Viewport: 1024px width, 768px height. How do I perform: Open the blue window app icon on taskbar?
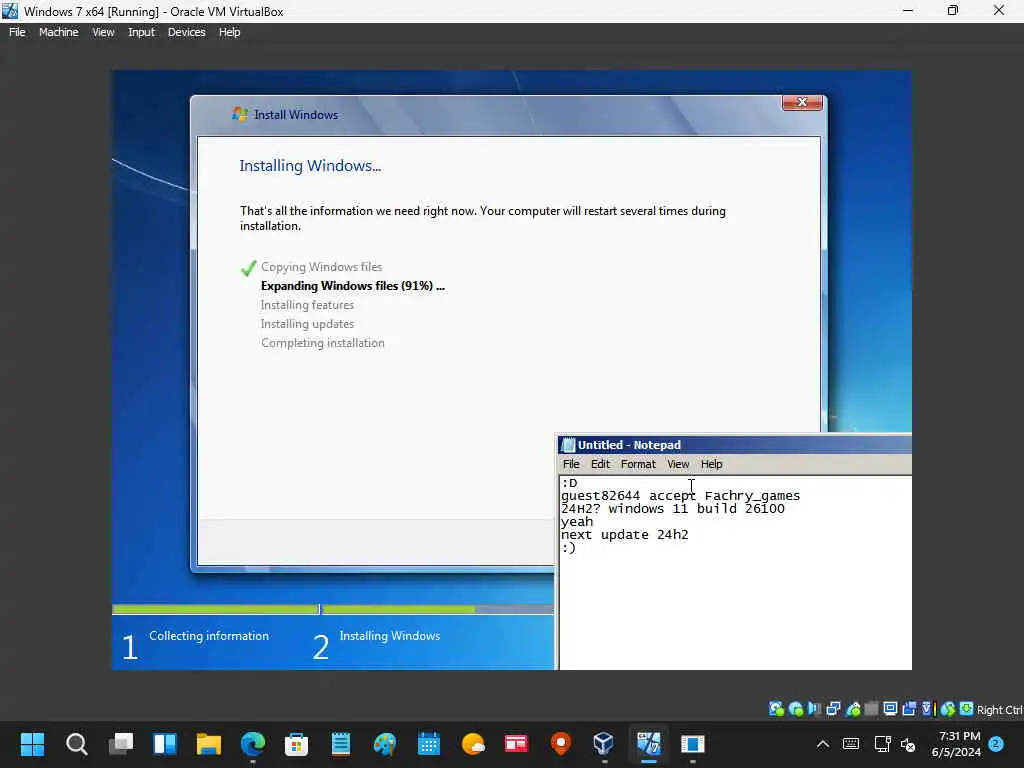coord(692,743)
